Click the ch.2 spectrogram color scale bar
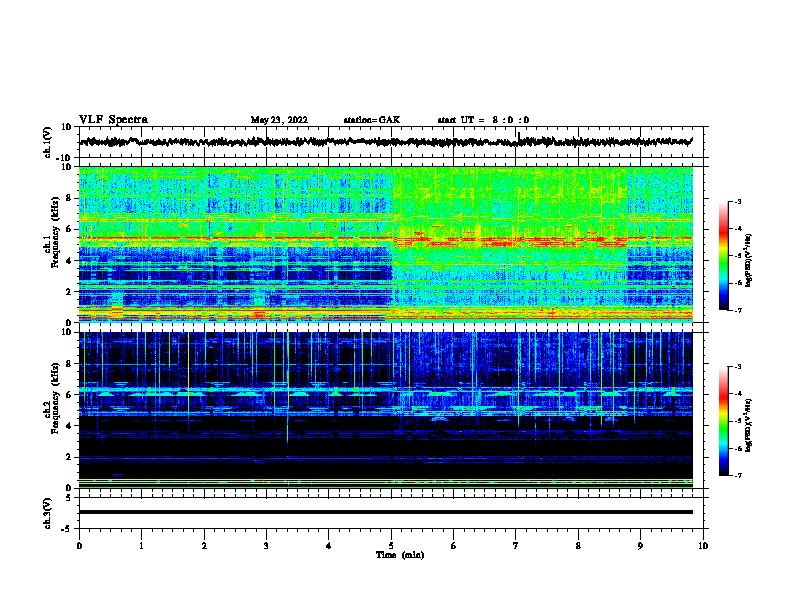792x612 pixels. click(x=723, y=421)
